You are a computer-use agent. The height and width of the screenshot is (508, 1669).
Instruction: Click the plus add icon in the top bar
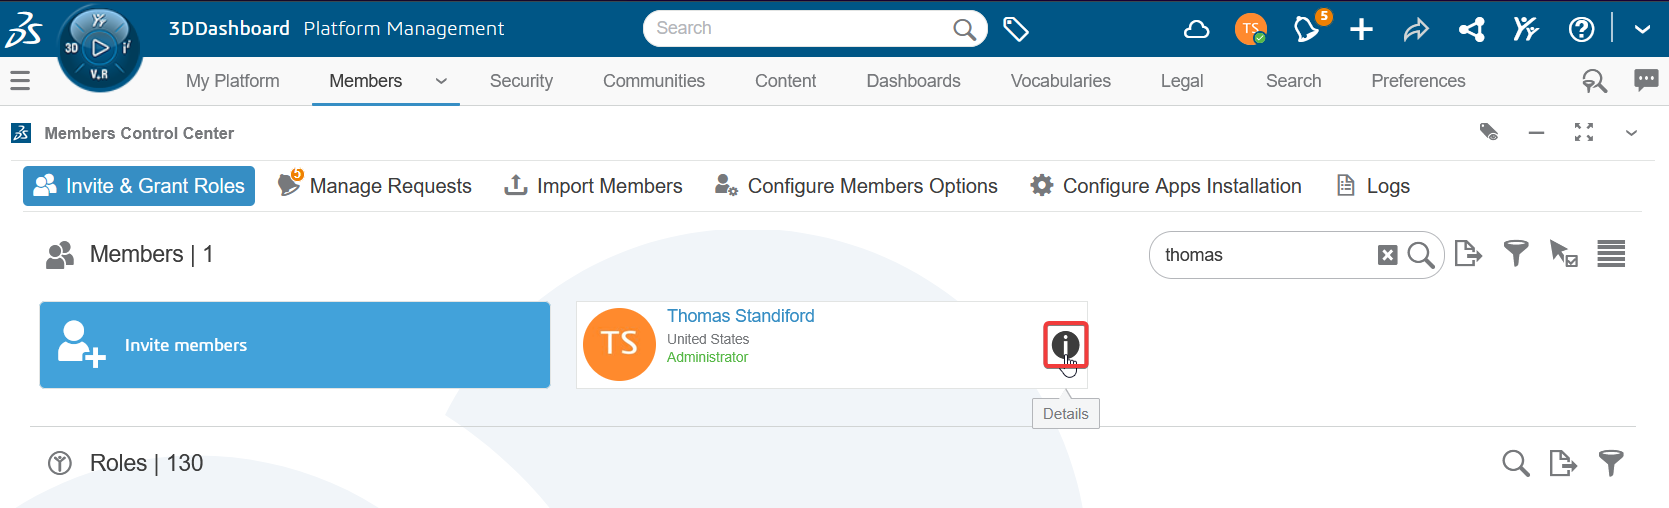(x=1361, y=29)
